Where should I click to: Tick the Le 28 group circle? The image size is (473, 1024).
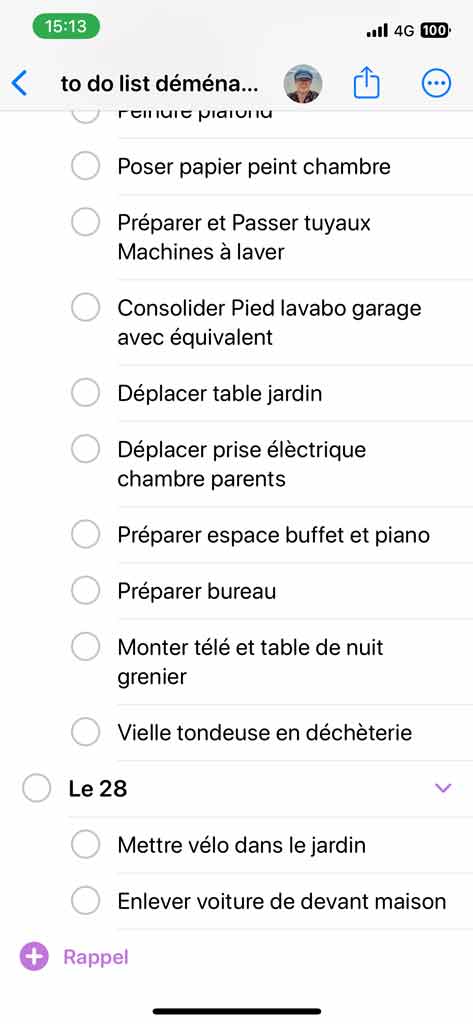click(x=36, y=788)
